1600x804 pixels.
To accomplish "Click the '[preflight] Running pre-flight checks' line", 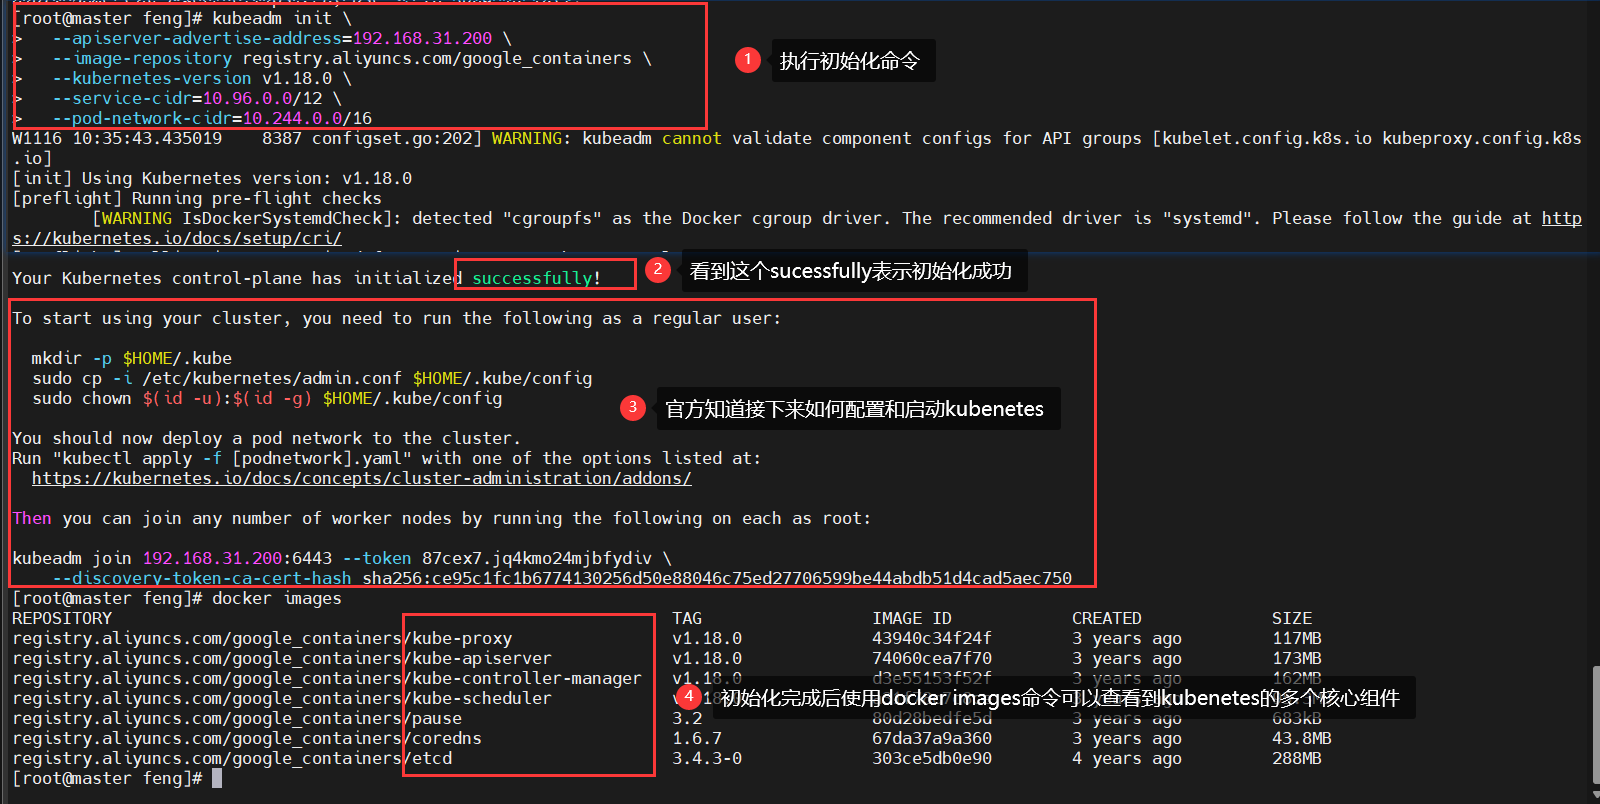I will click(x=197, y=198).
